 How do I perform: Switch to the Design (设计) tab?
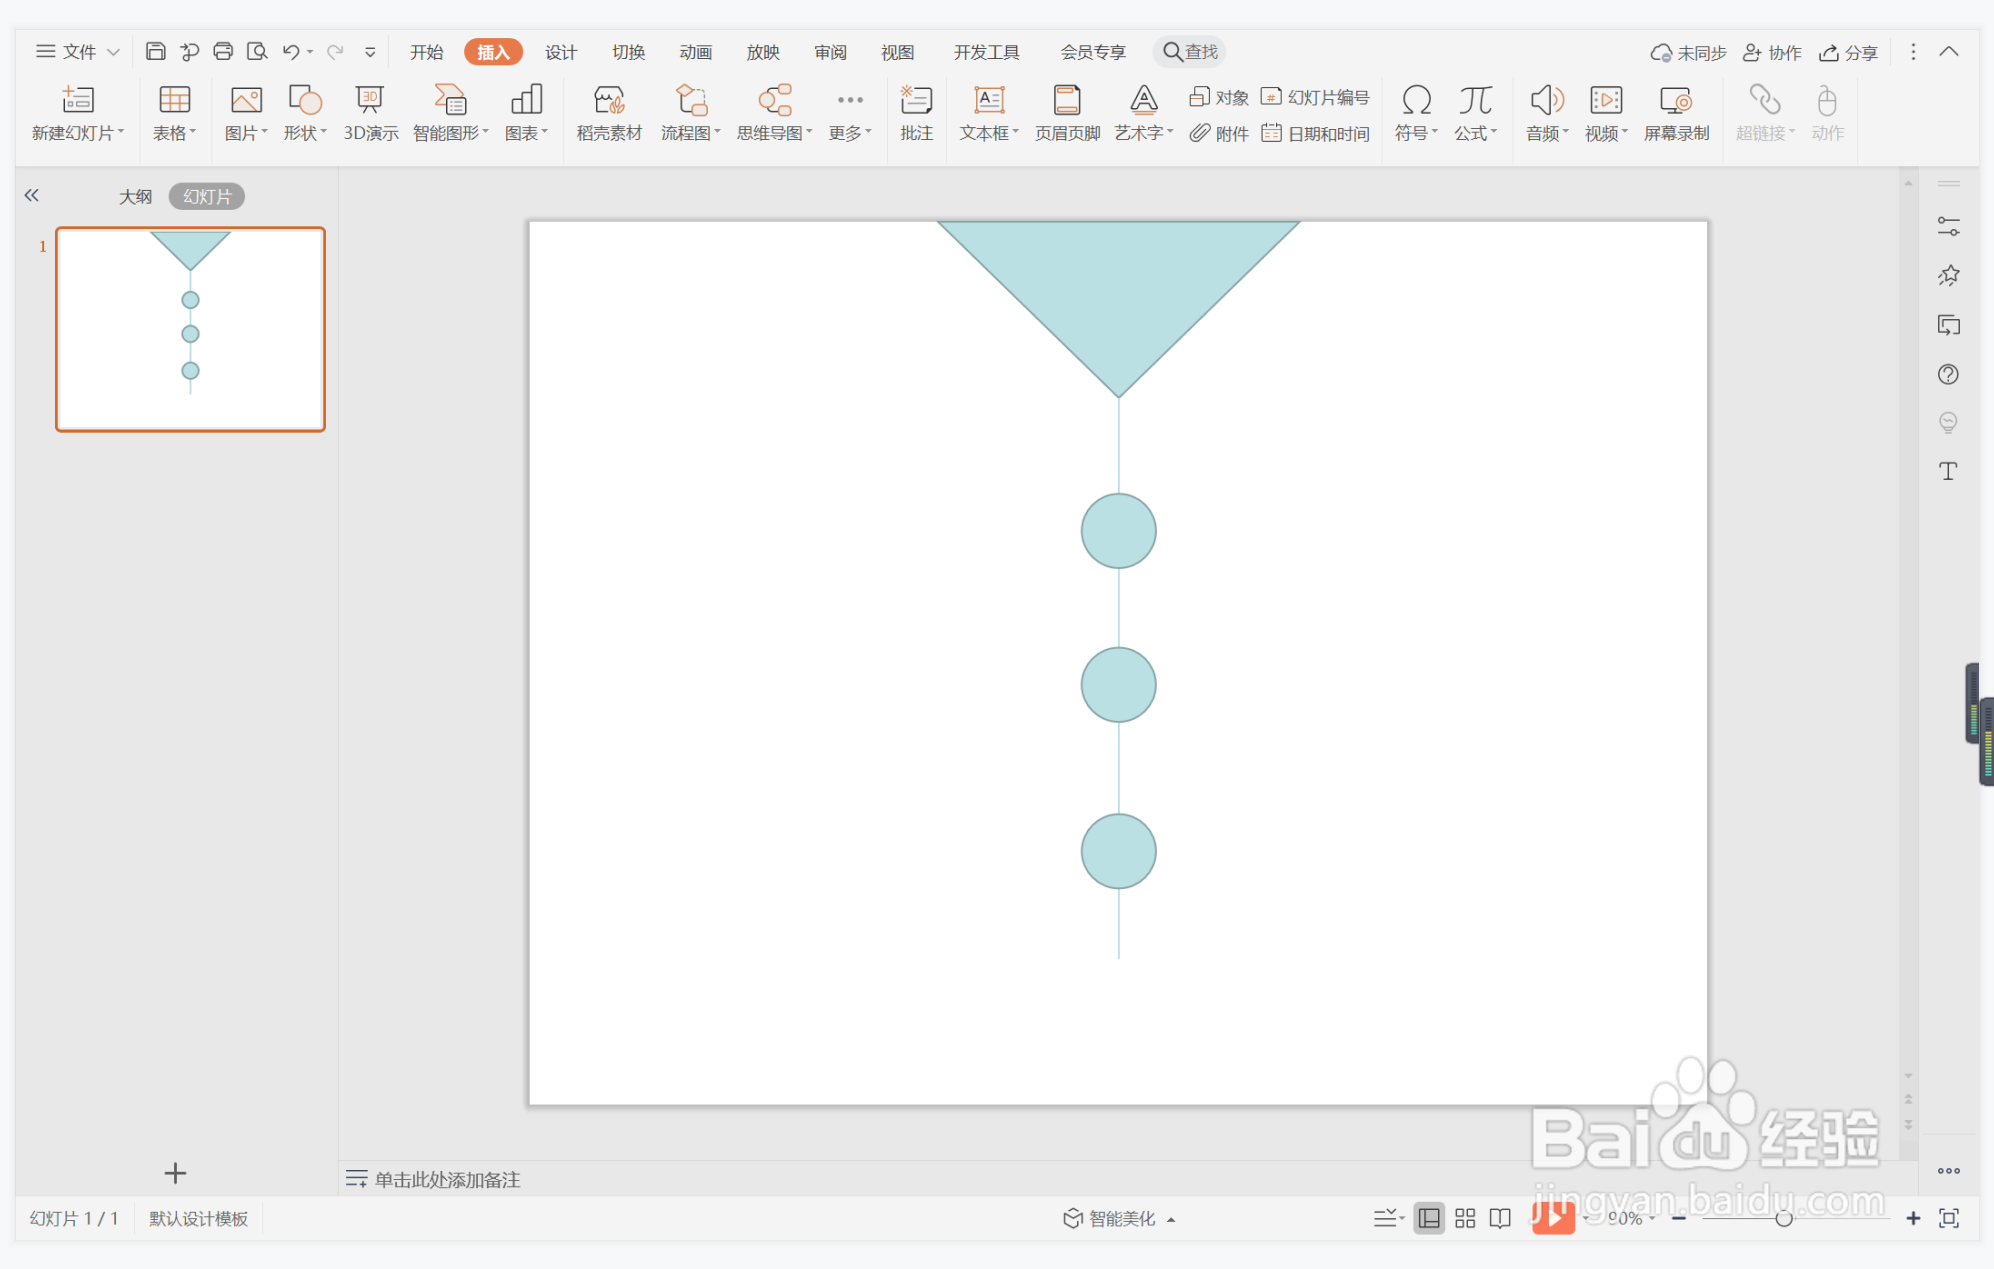tap(560, 52)
